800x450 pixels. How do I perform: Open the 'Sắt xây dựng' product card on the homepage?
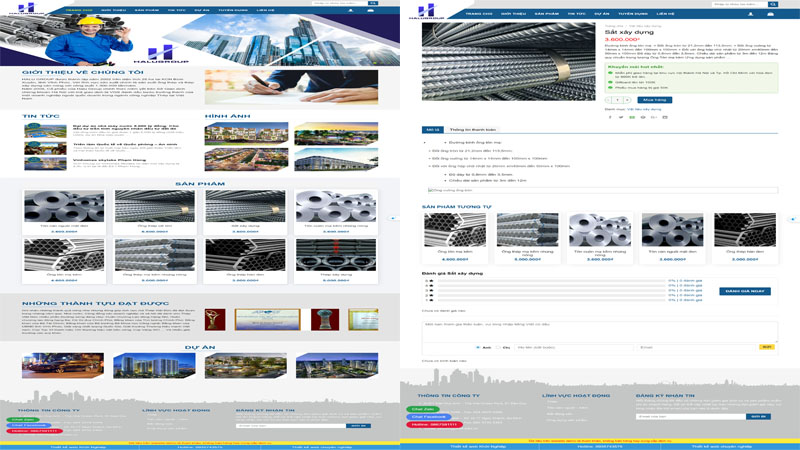coord(245,212)
